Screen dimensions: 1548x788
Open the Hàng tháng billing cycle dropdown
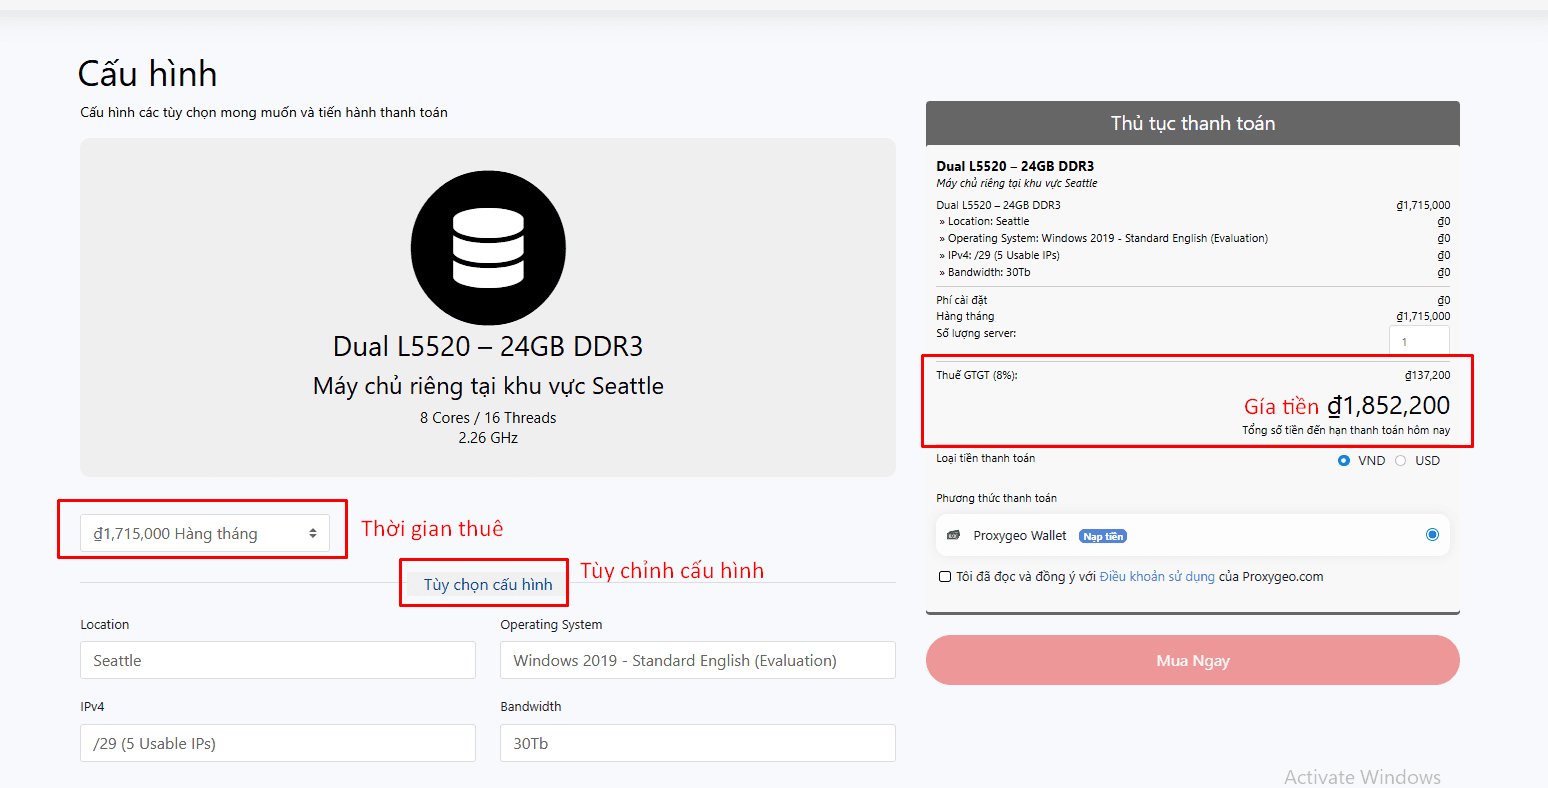[205, 534]
